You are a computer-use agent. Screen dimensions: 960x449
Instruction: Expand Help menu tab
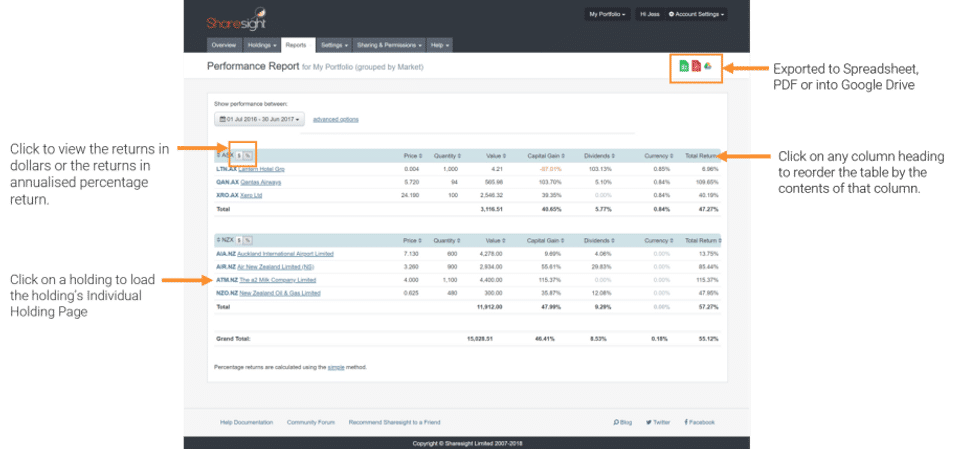pyautogui.click(x=440, y=45)
